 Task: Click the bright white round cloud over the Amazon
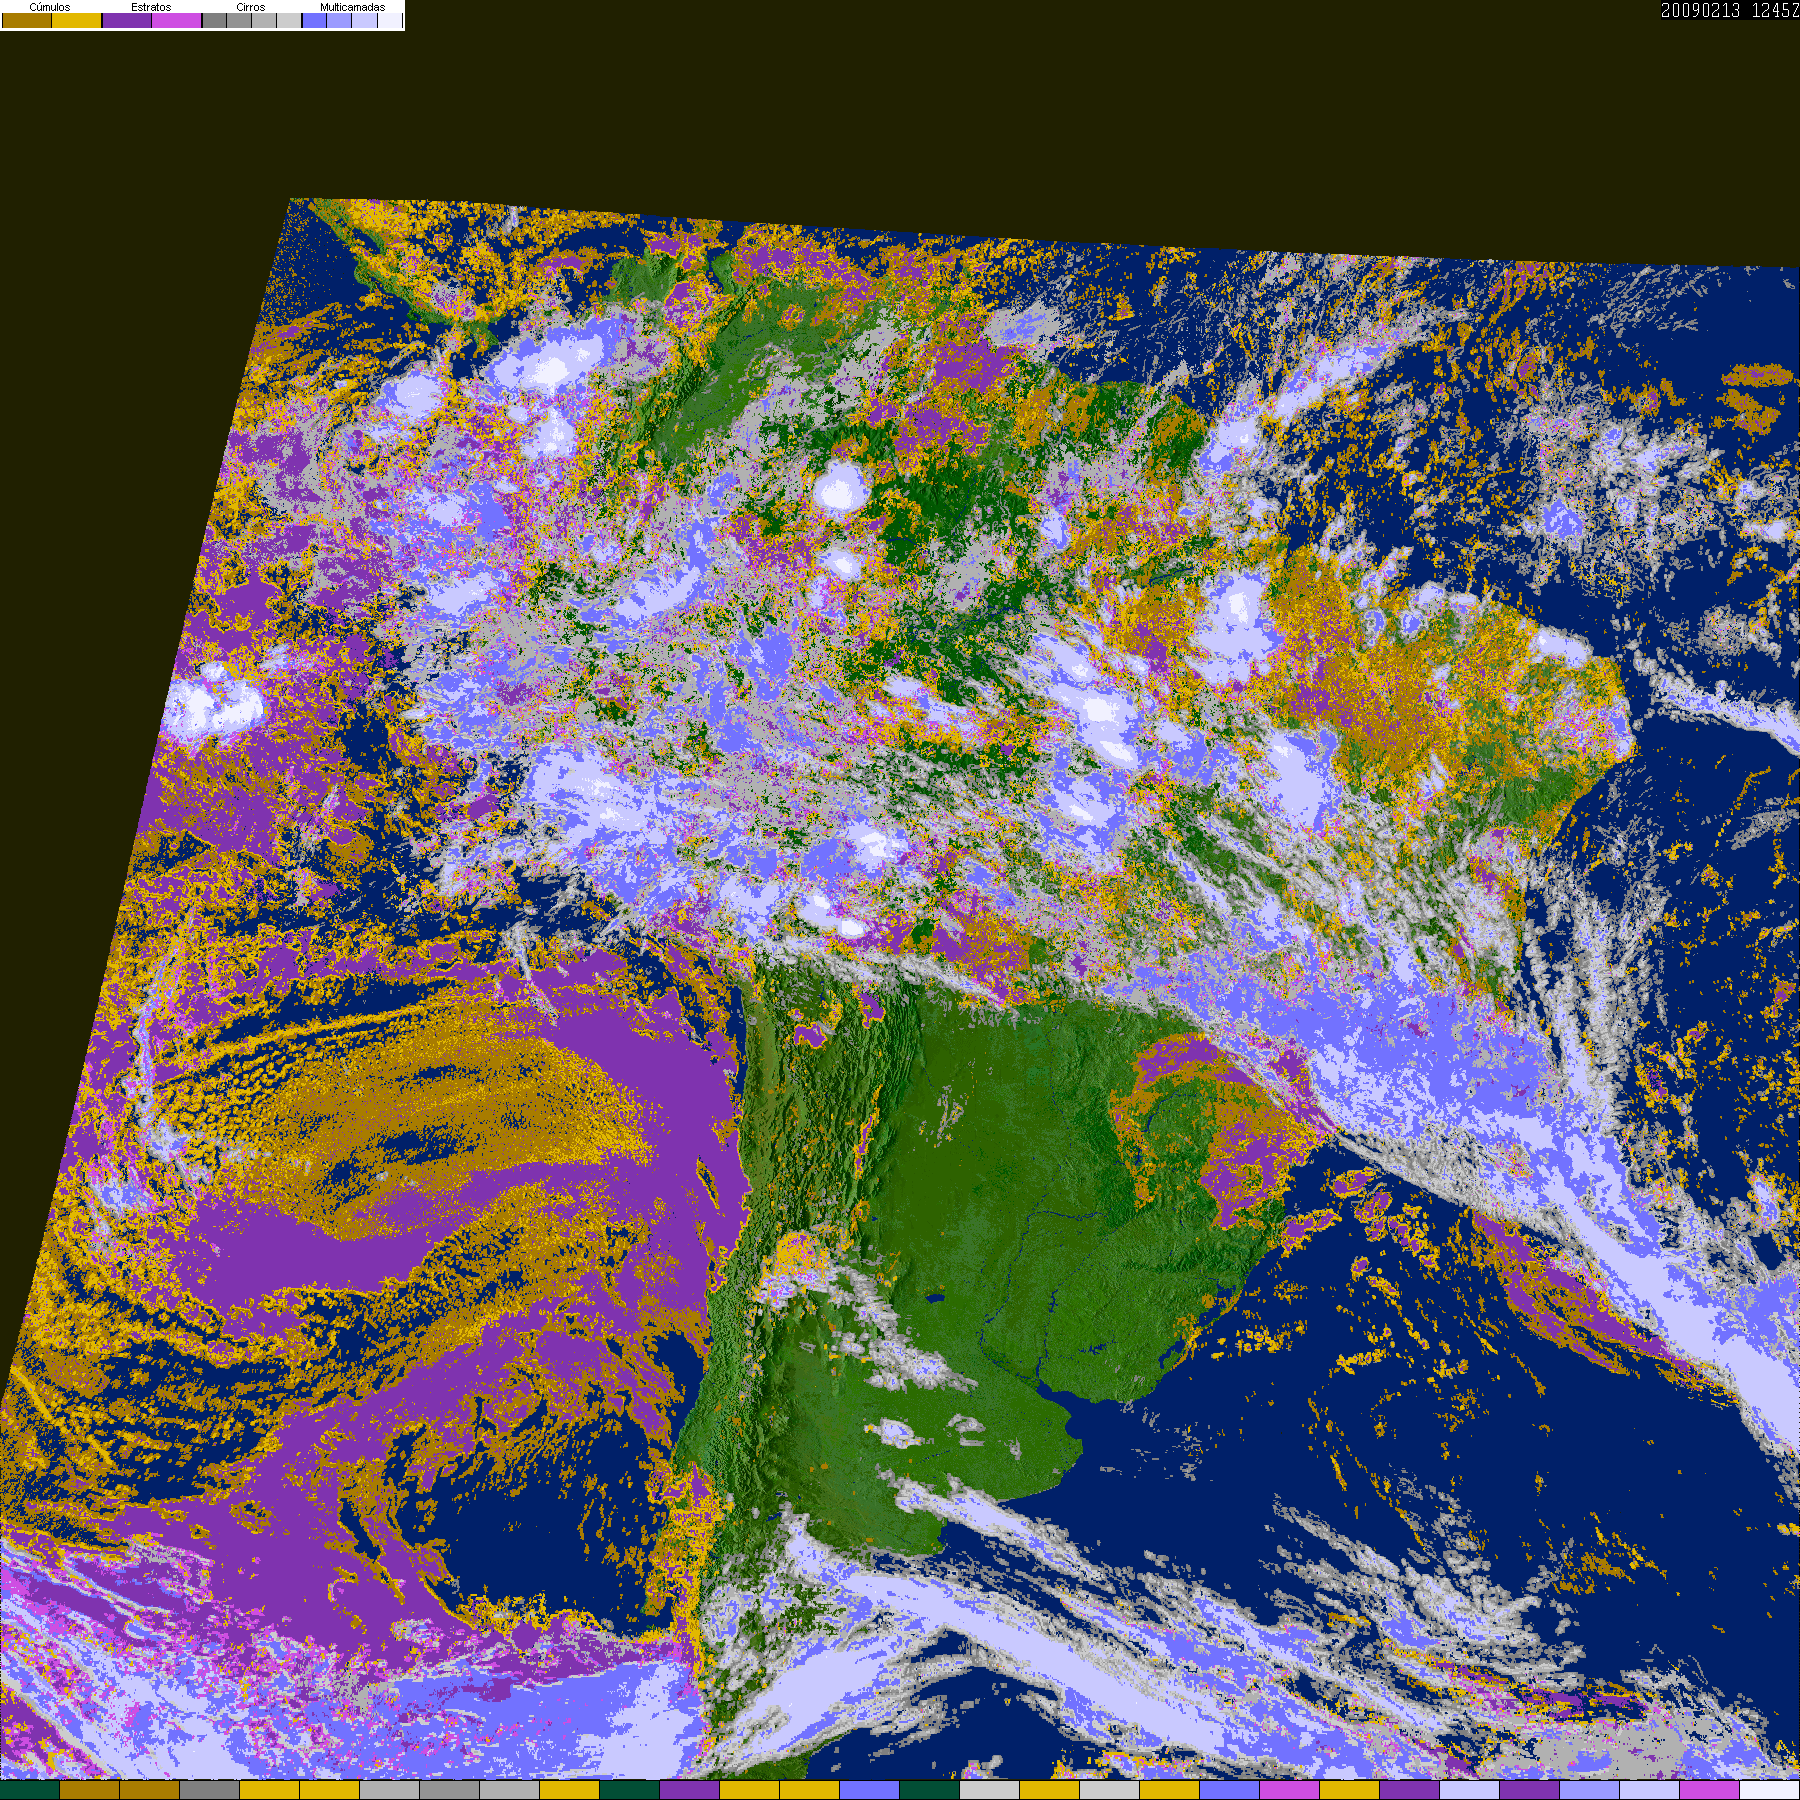point(839,488)
